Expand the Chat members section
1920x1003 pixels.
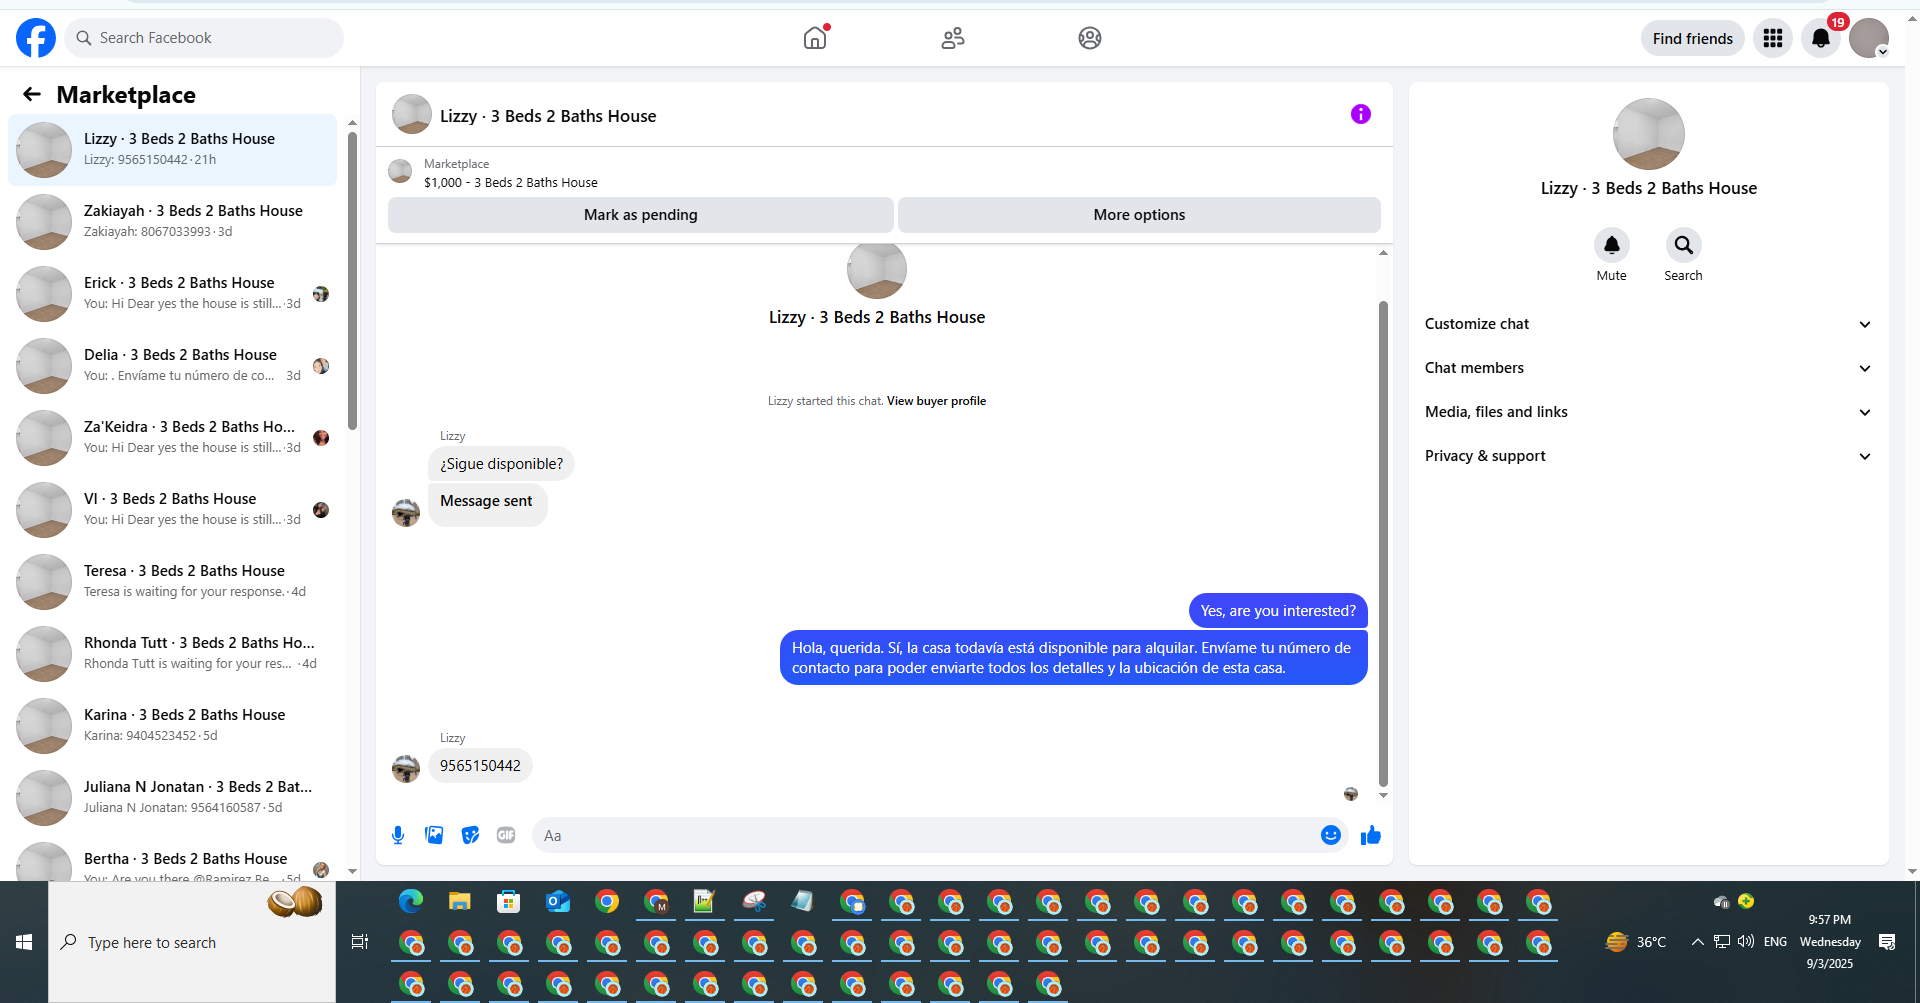click(1648, 368)
